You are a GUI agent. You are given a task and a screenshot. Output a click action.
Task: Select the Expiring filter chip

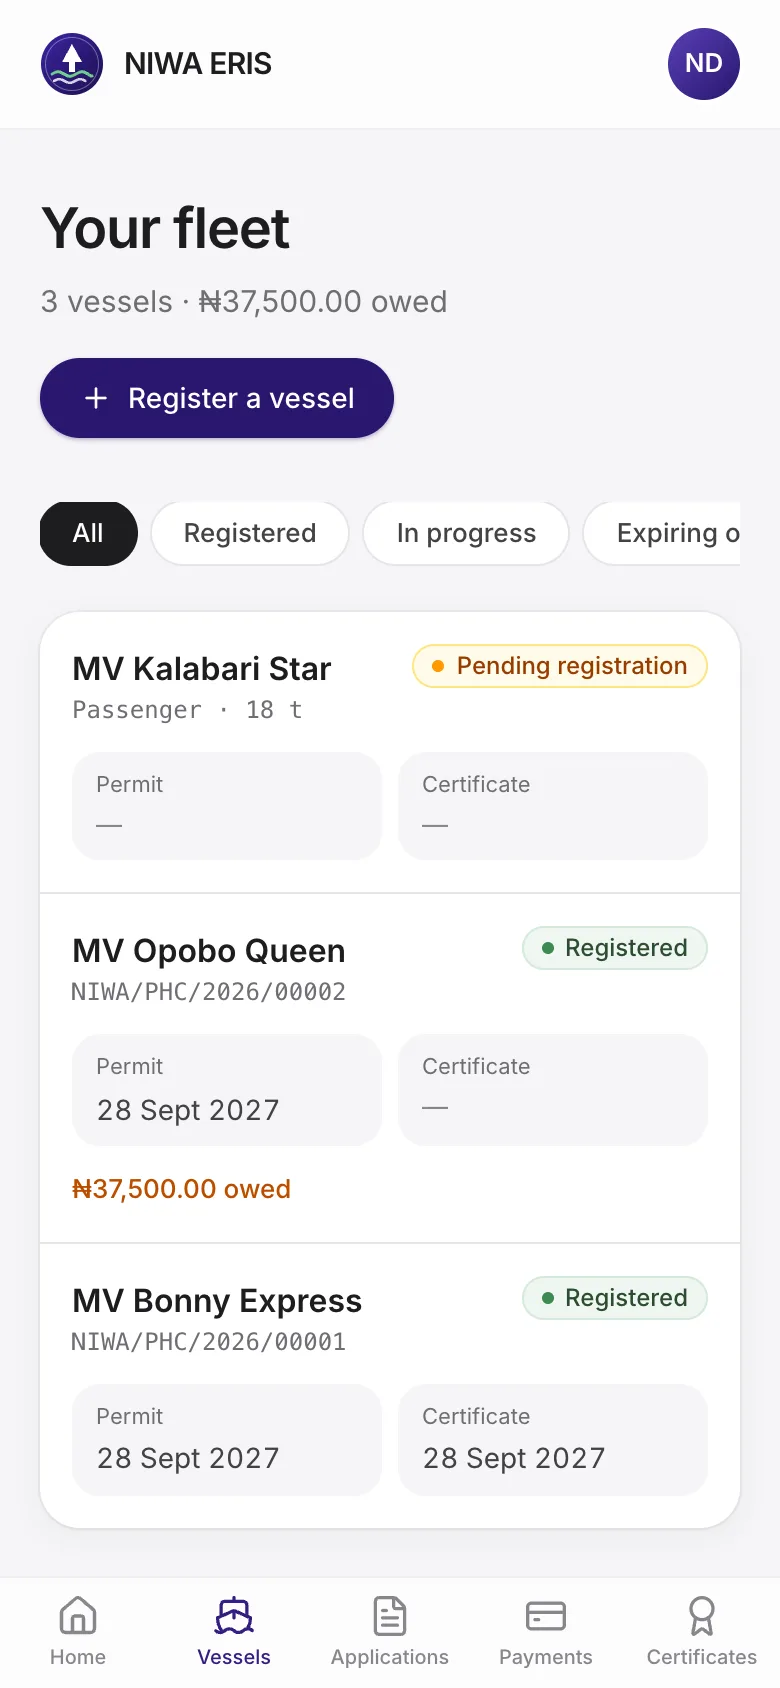click(x=662, y=533)
